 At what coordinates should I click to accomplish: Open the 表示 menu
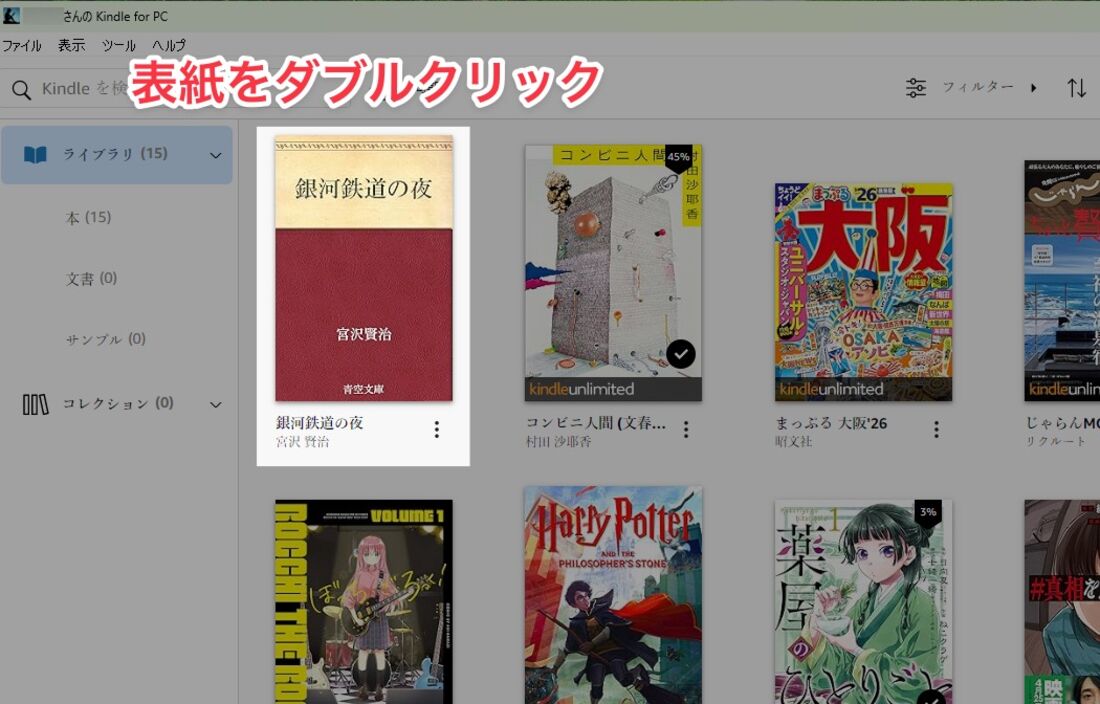[72, 46]
